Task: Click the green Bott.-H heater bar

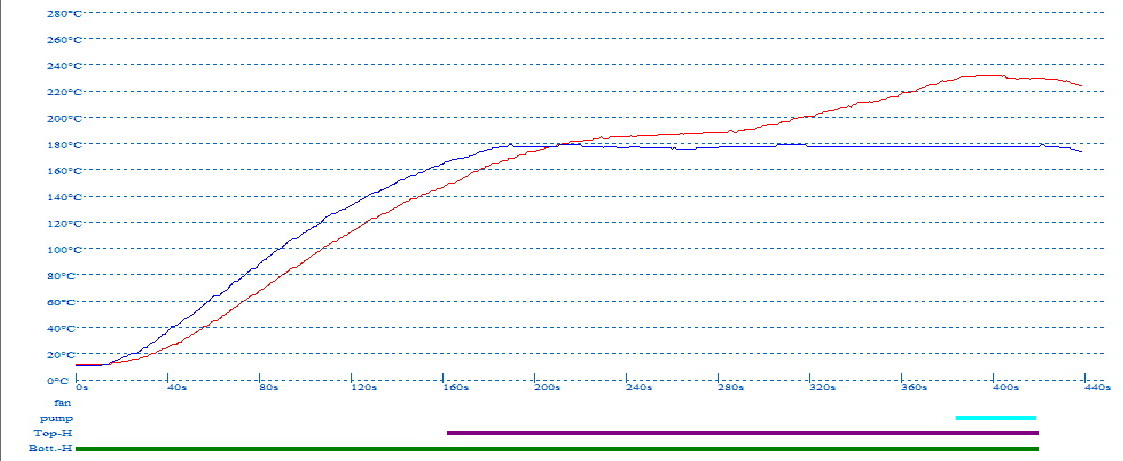Action: click(x=556, y=449)
